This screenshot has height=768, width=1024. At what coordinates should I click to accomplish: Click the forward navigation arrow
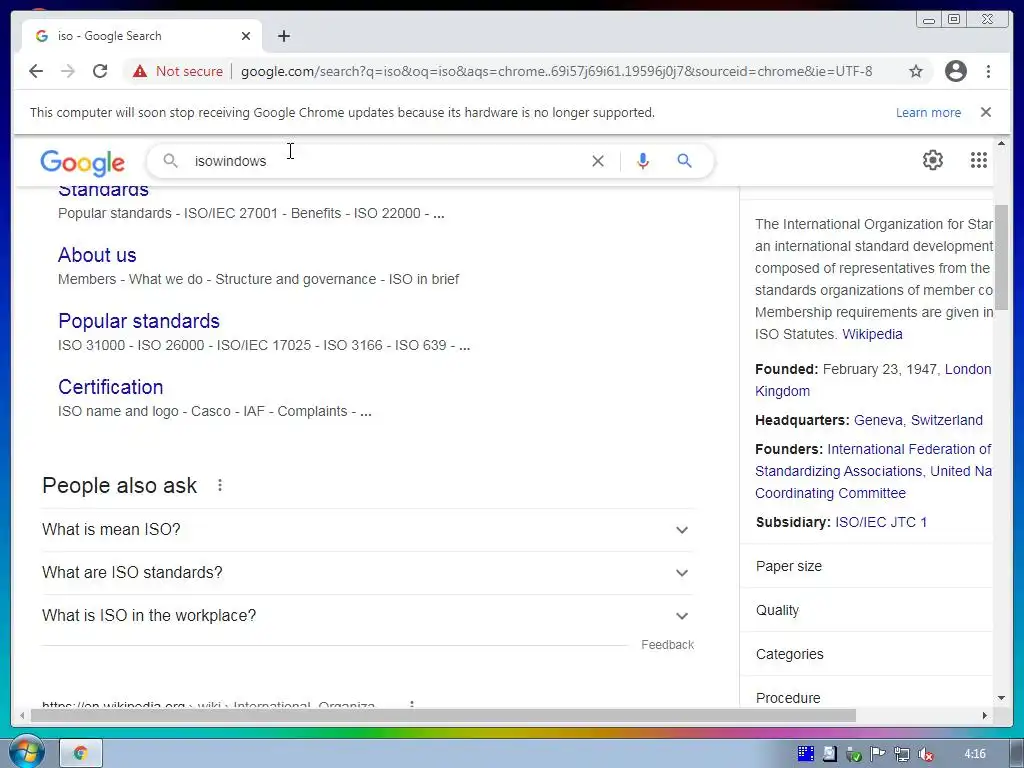[x=68, y=71]
